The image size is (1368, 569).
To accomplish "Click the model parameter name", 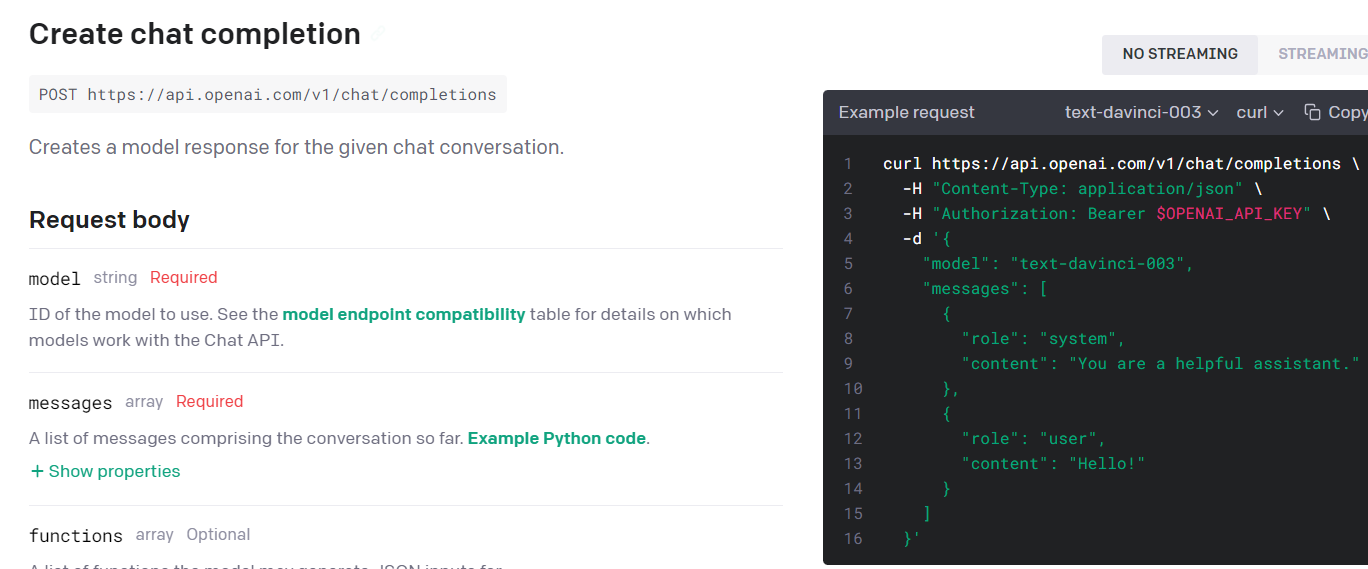I will (x=54, y=278).
